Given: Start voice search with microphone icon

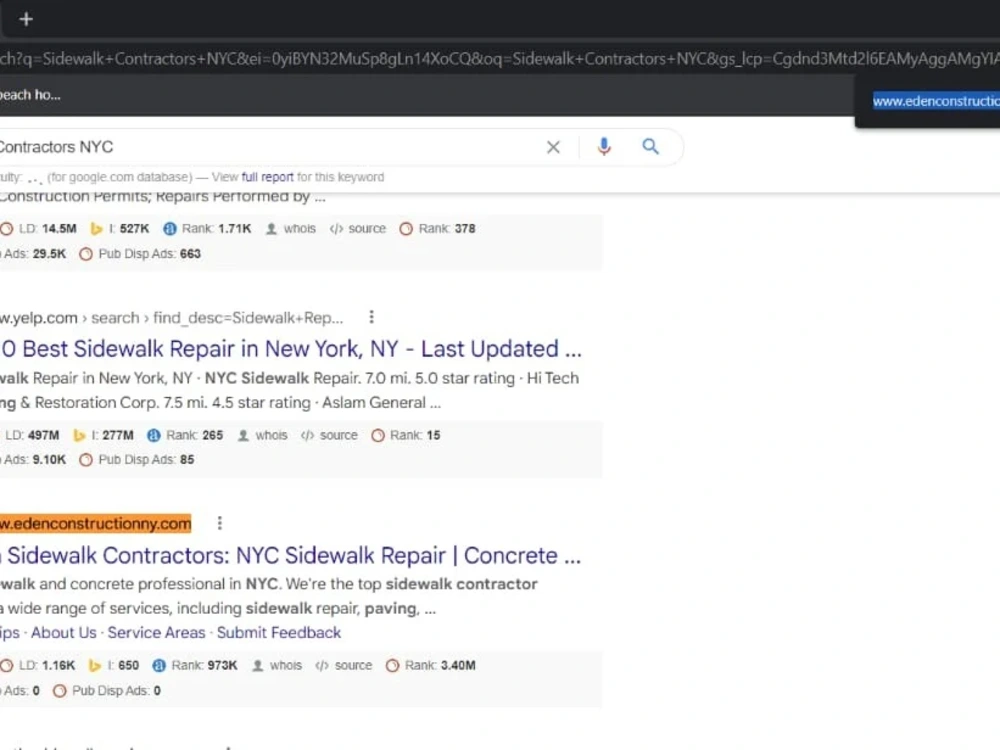Looking at the screenshot, I should 603,147.
